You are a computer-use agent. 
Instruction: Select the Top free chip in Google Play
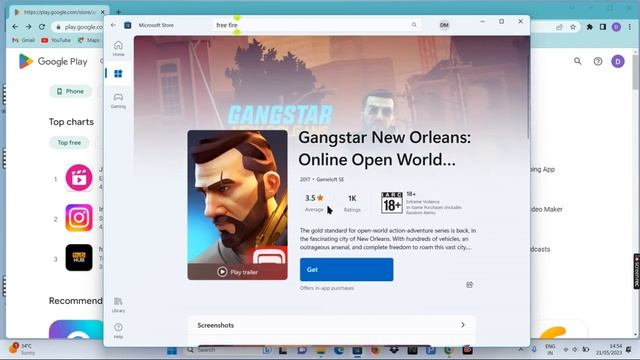[x=69, y=142]
